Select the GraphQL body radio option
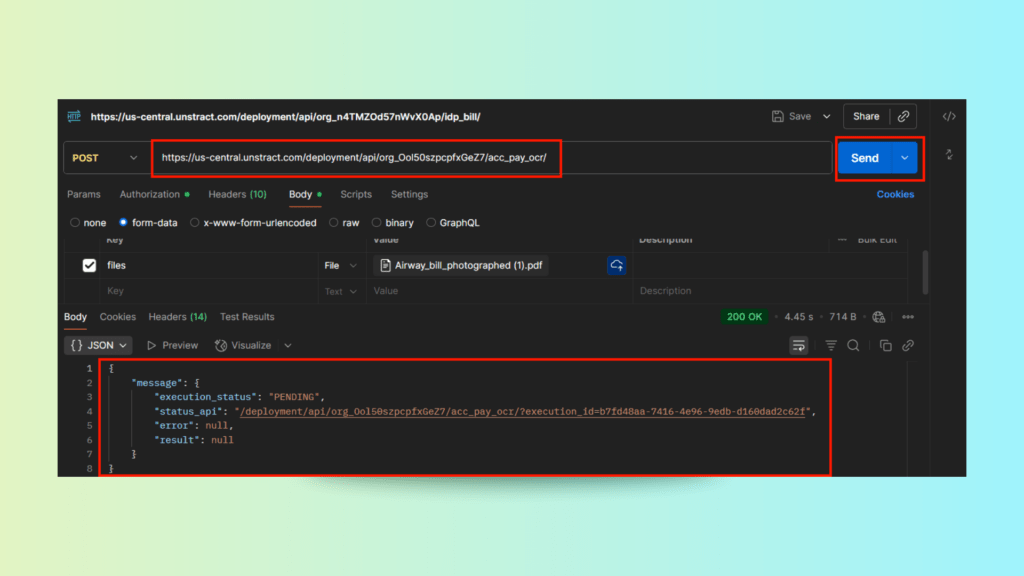Image resolution: width=1024 pixels, height=576 pixels. coord(431,223)
